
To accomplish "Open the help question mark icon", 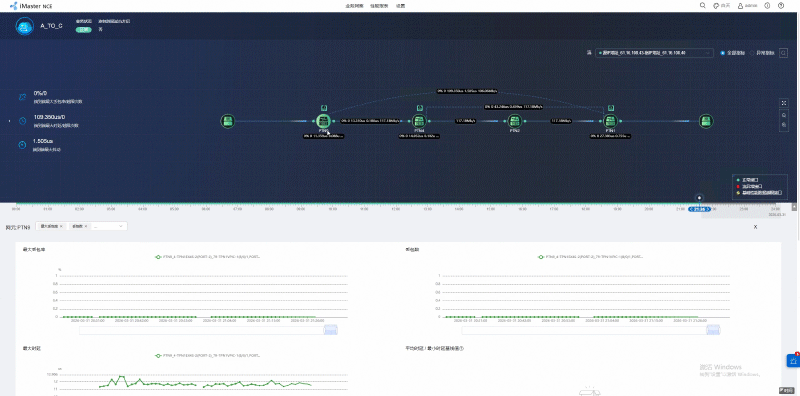I will pyautogui.click(x=781, y=6).
